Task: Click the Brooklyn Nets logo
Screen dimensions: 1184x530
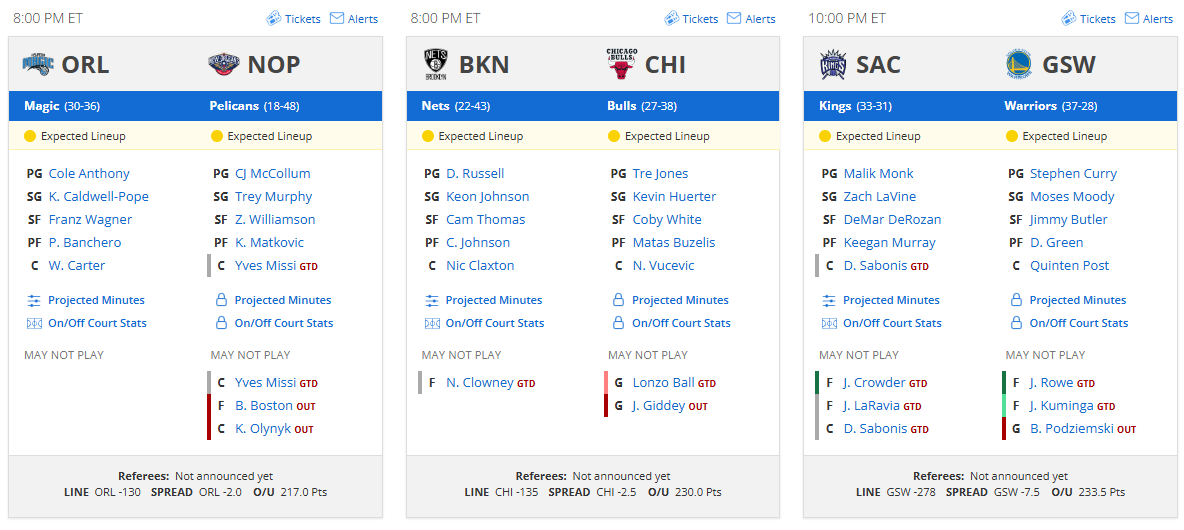Action: (x=436, y=65)
